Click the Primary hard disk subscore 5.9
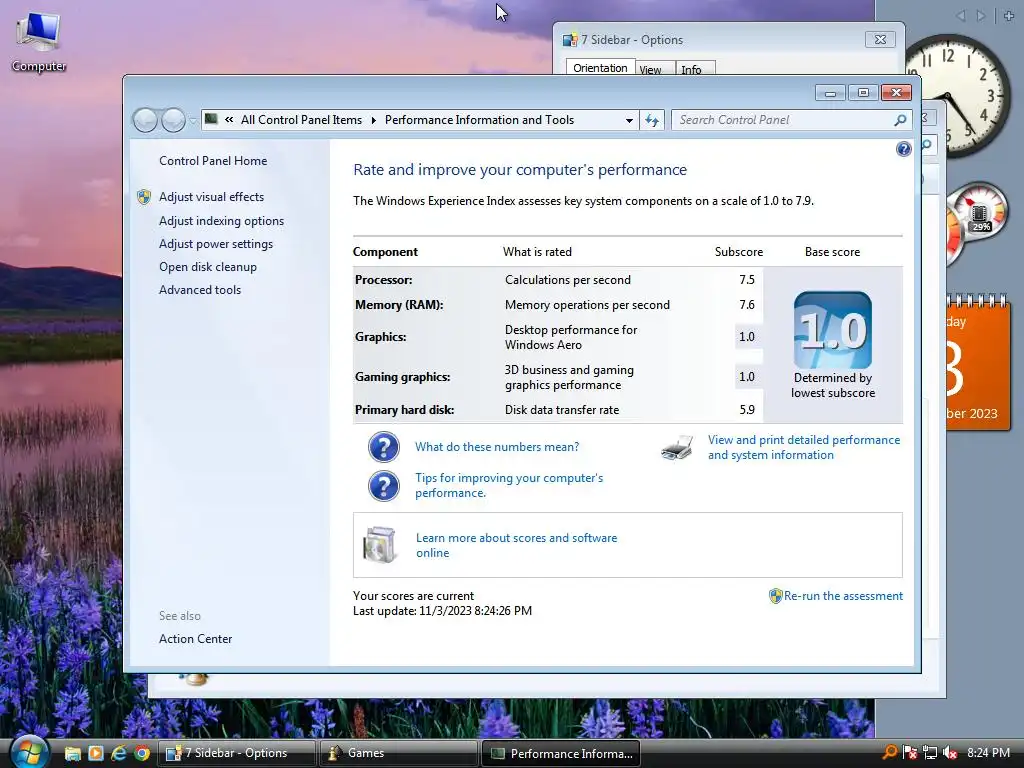 [747, 409]
